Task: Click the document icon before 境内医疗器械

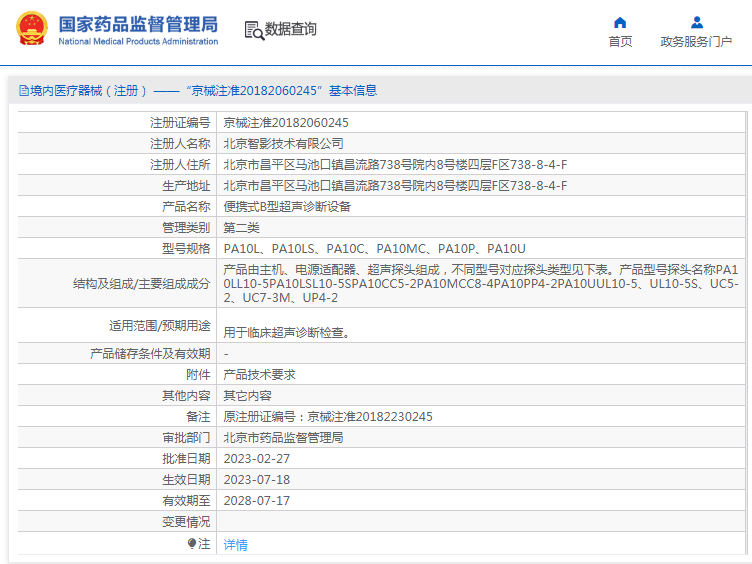Action: click(x=23, y=91)
